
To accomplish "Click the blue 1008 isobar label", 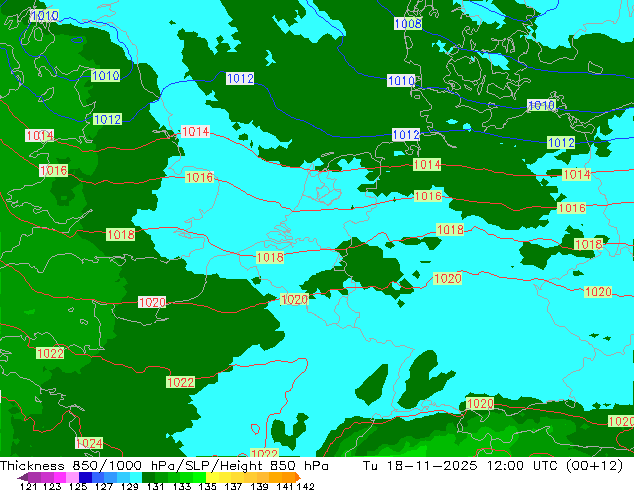I will (x=408, y=23).
